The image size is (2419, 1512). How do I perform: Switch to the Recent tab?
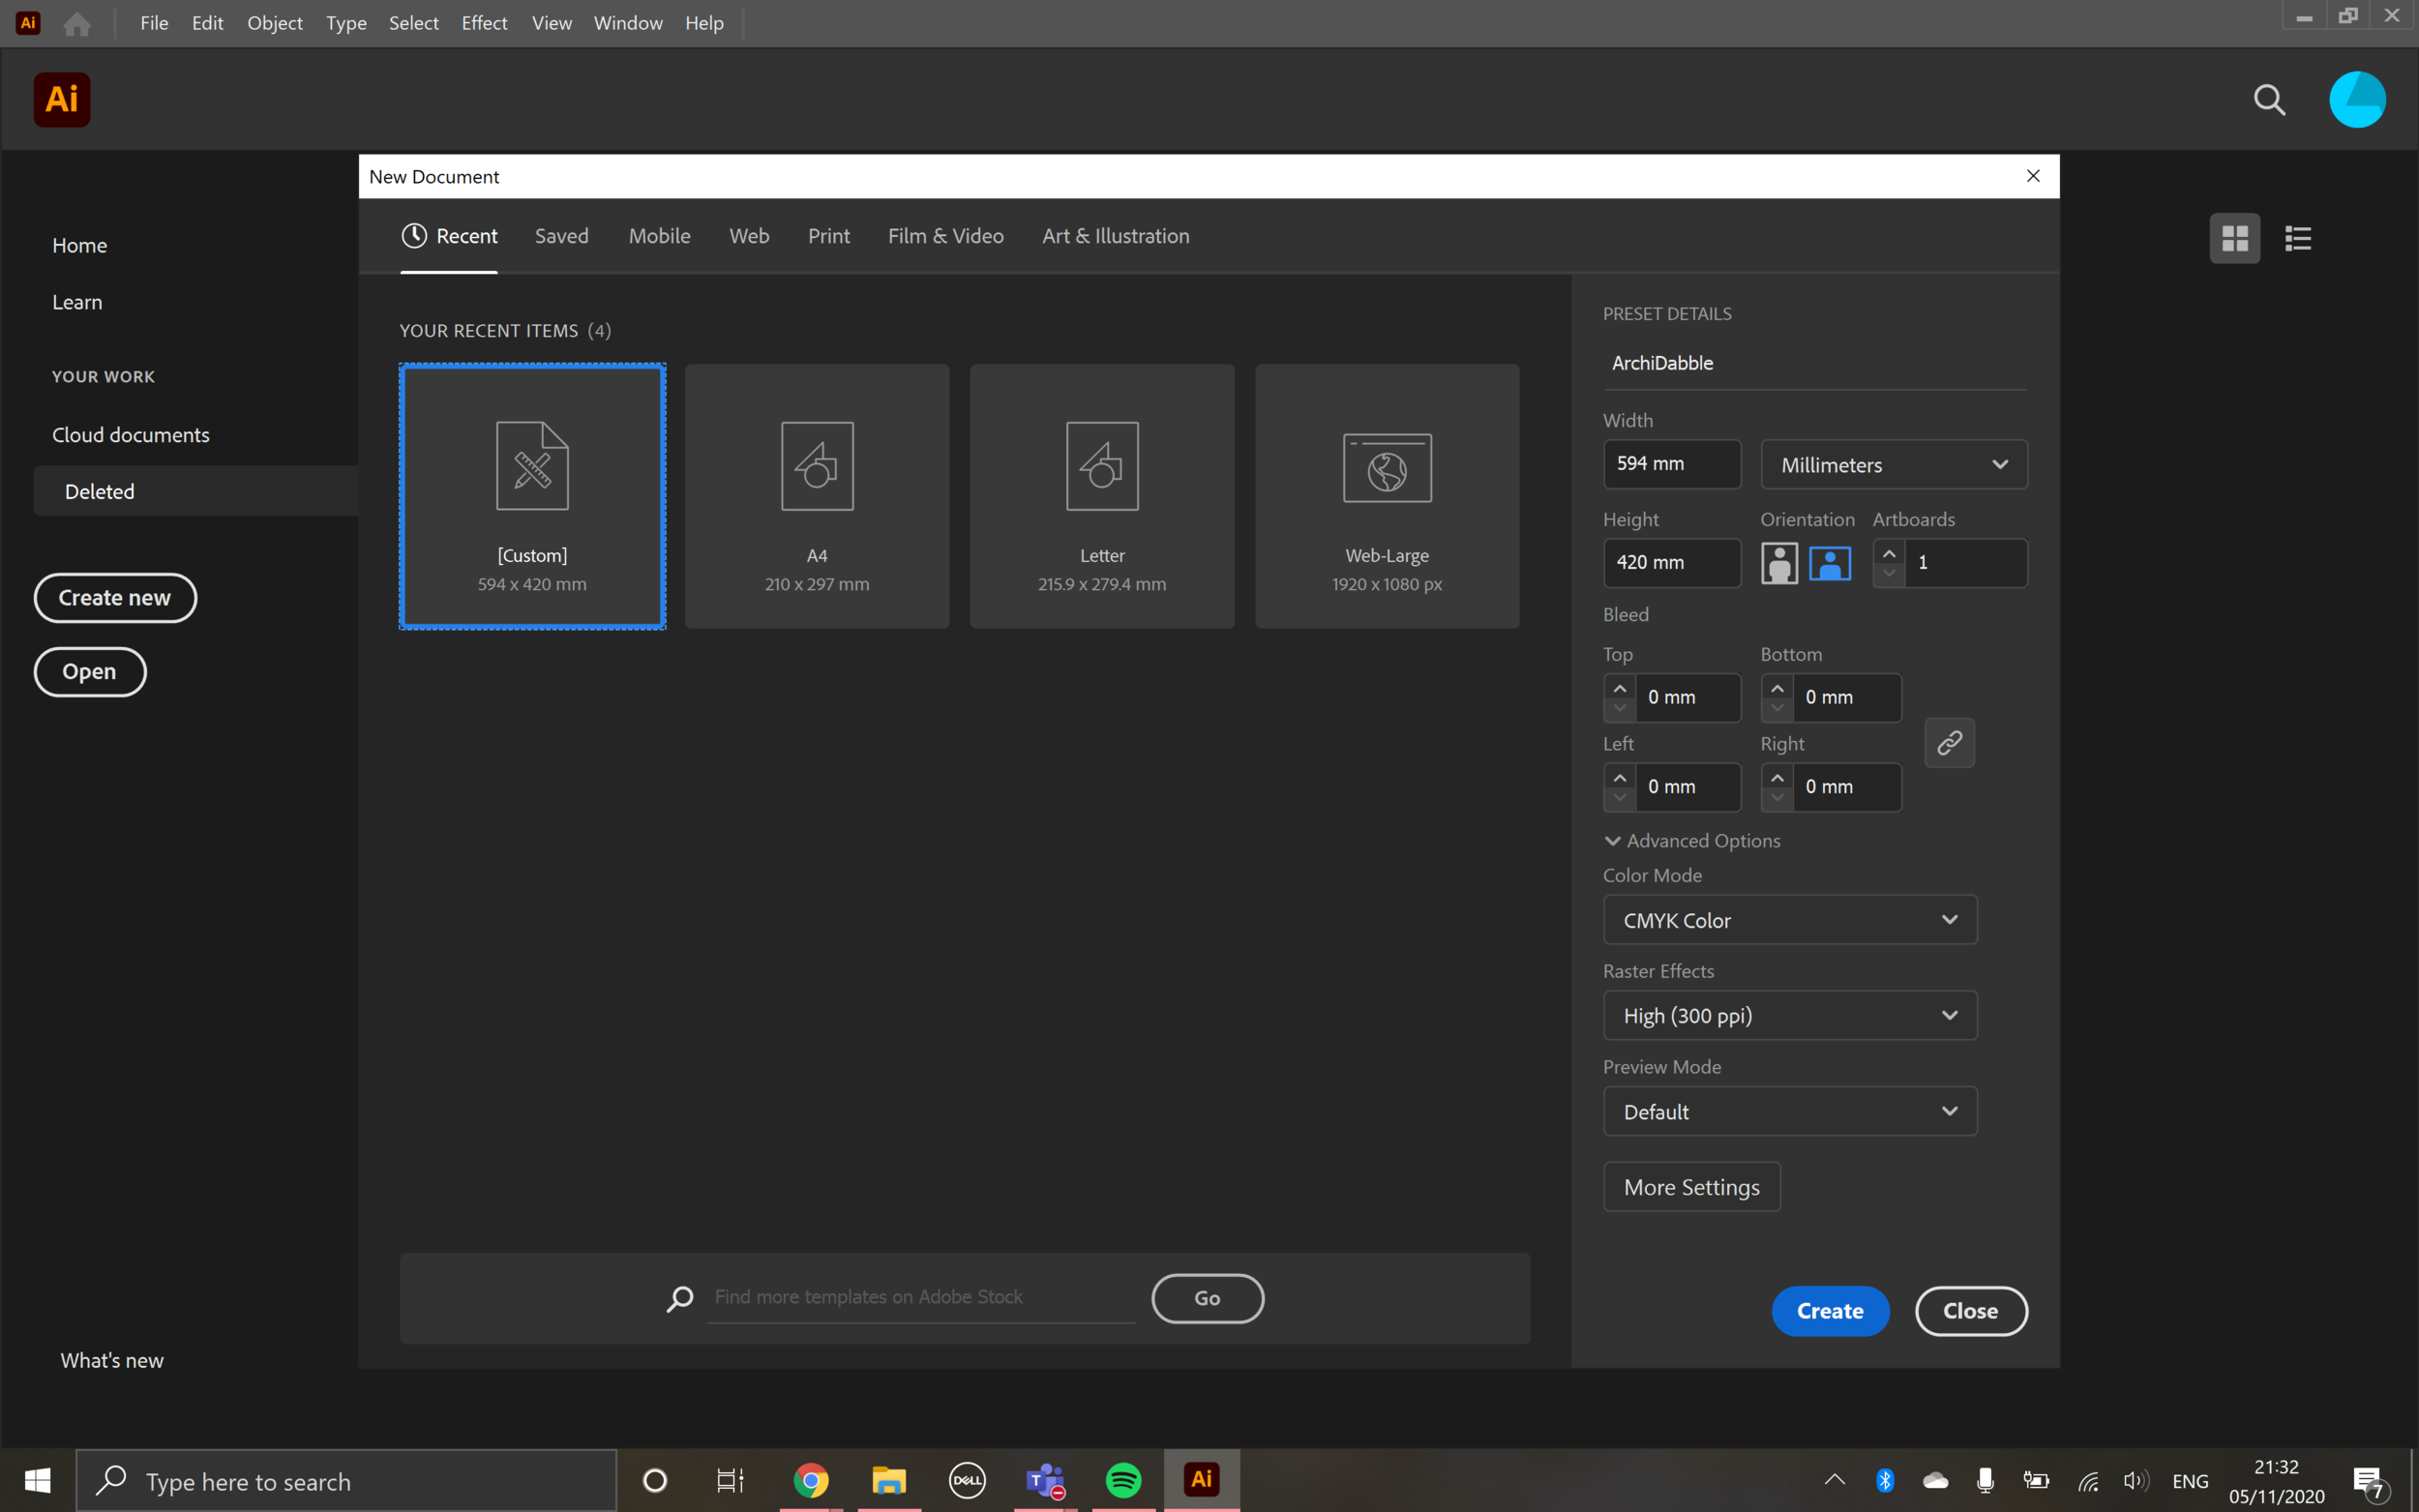(x=449, y=236)
